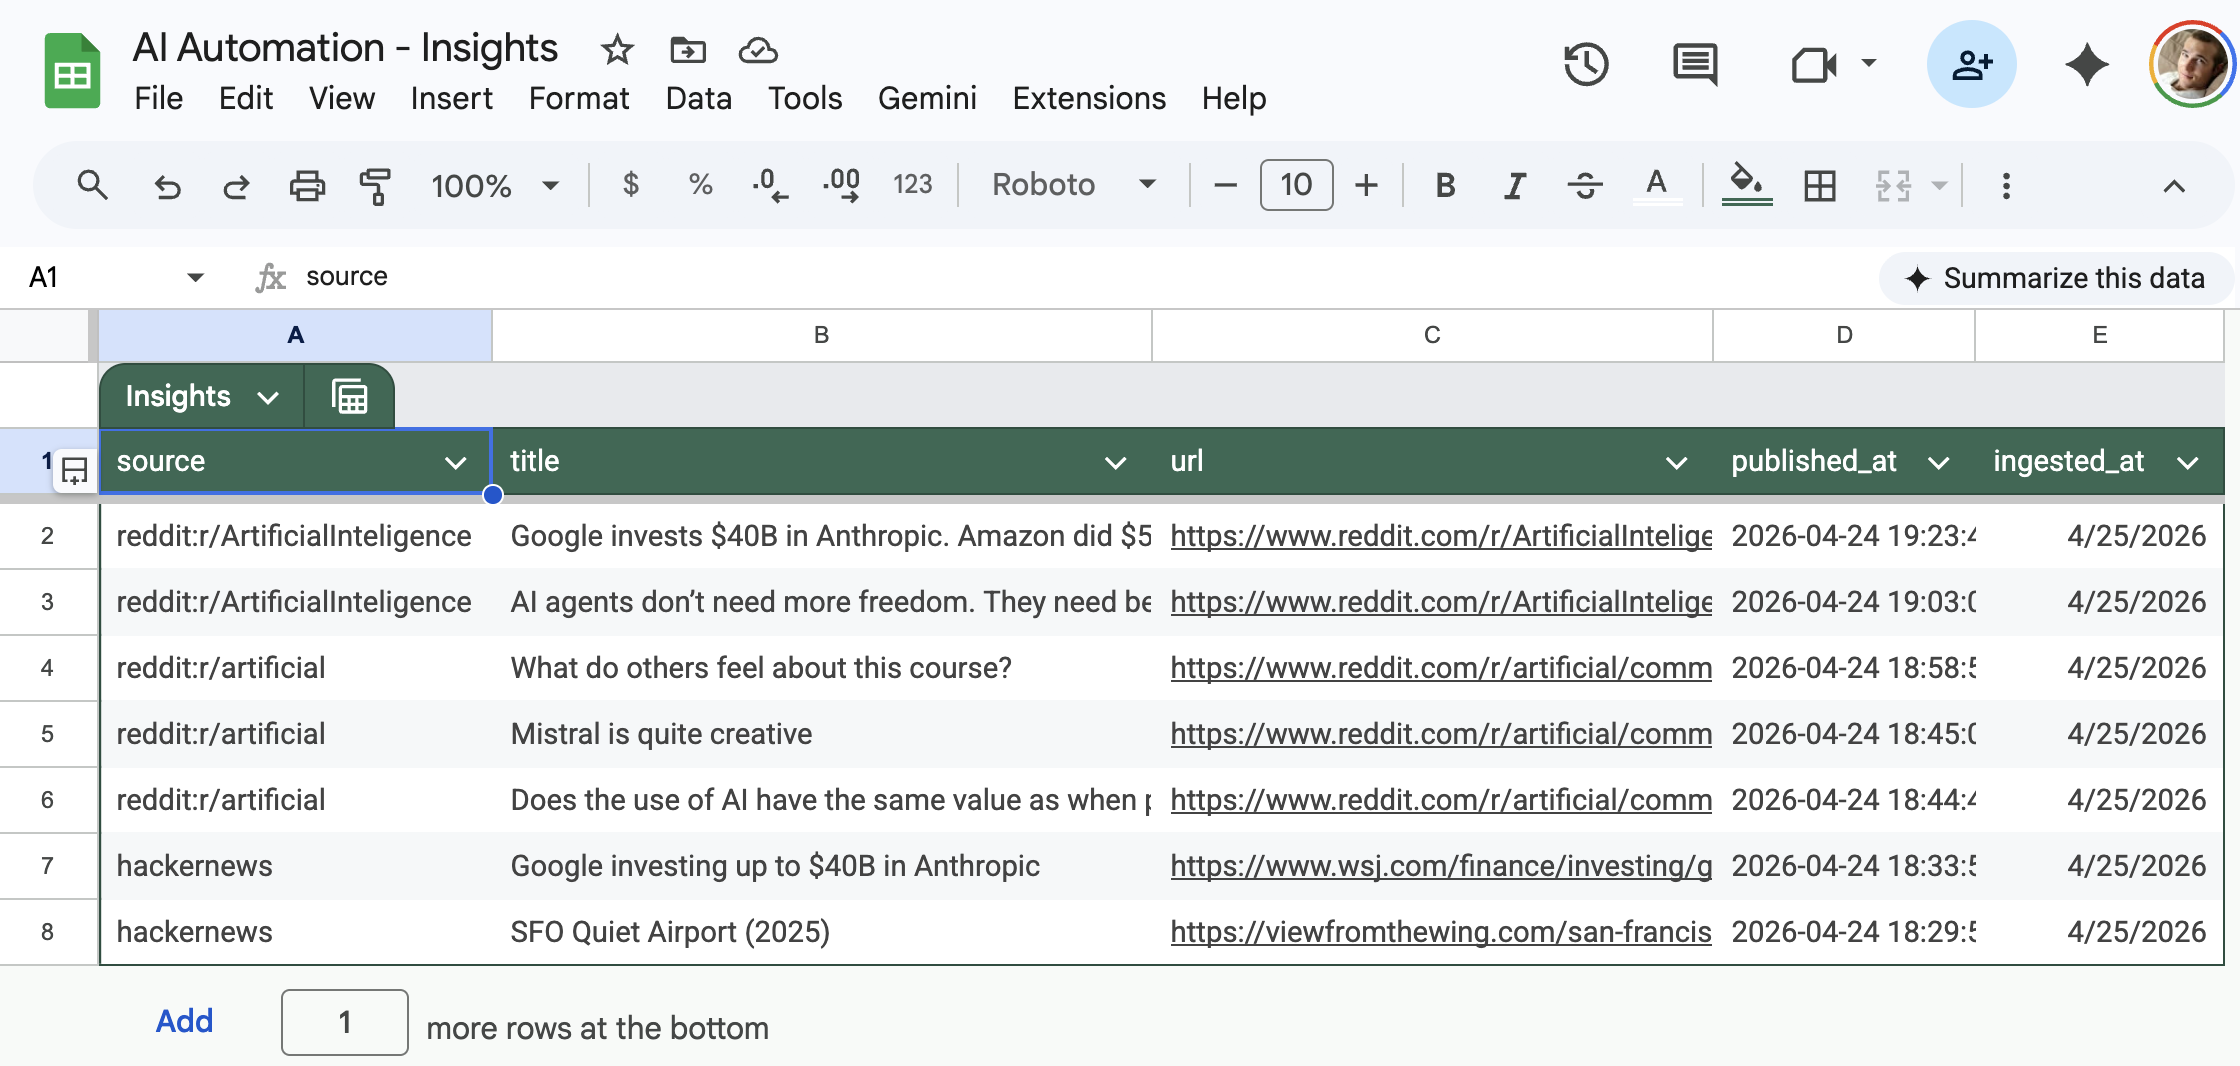Apply strikethrough formatting
The image size is (2240, 1066).
click(1585, 185)
